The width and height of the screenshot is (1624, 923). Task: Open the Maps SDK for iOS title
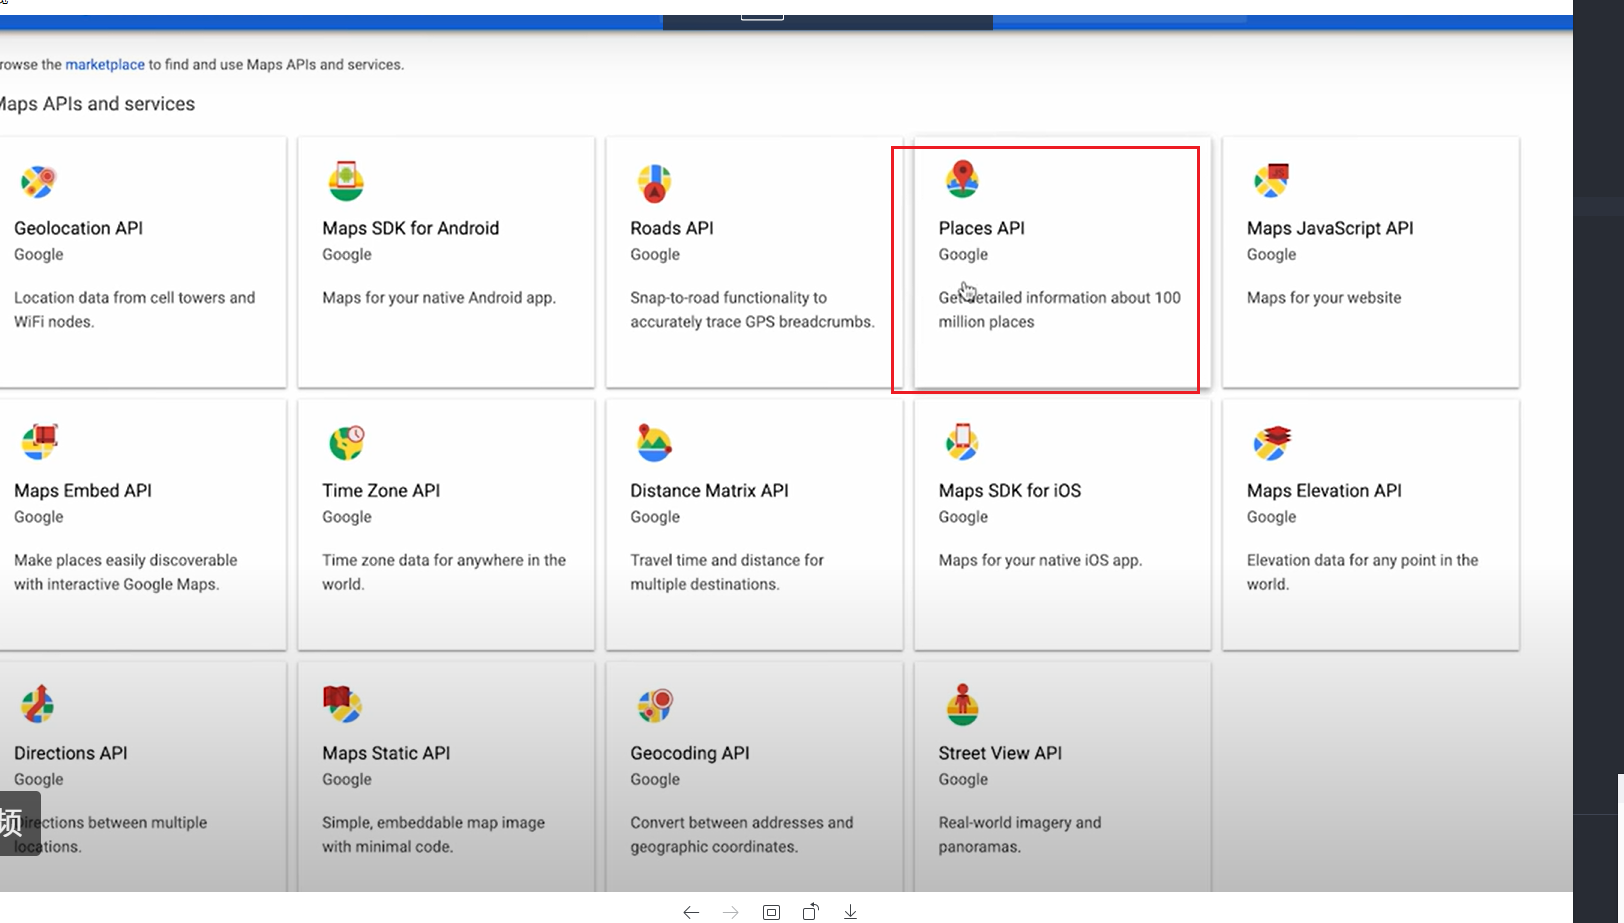coord(1010,491)
